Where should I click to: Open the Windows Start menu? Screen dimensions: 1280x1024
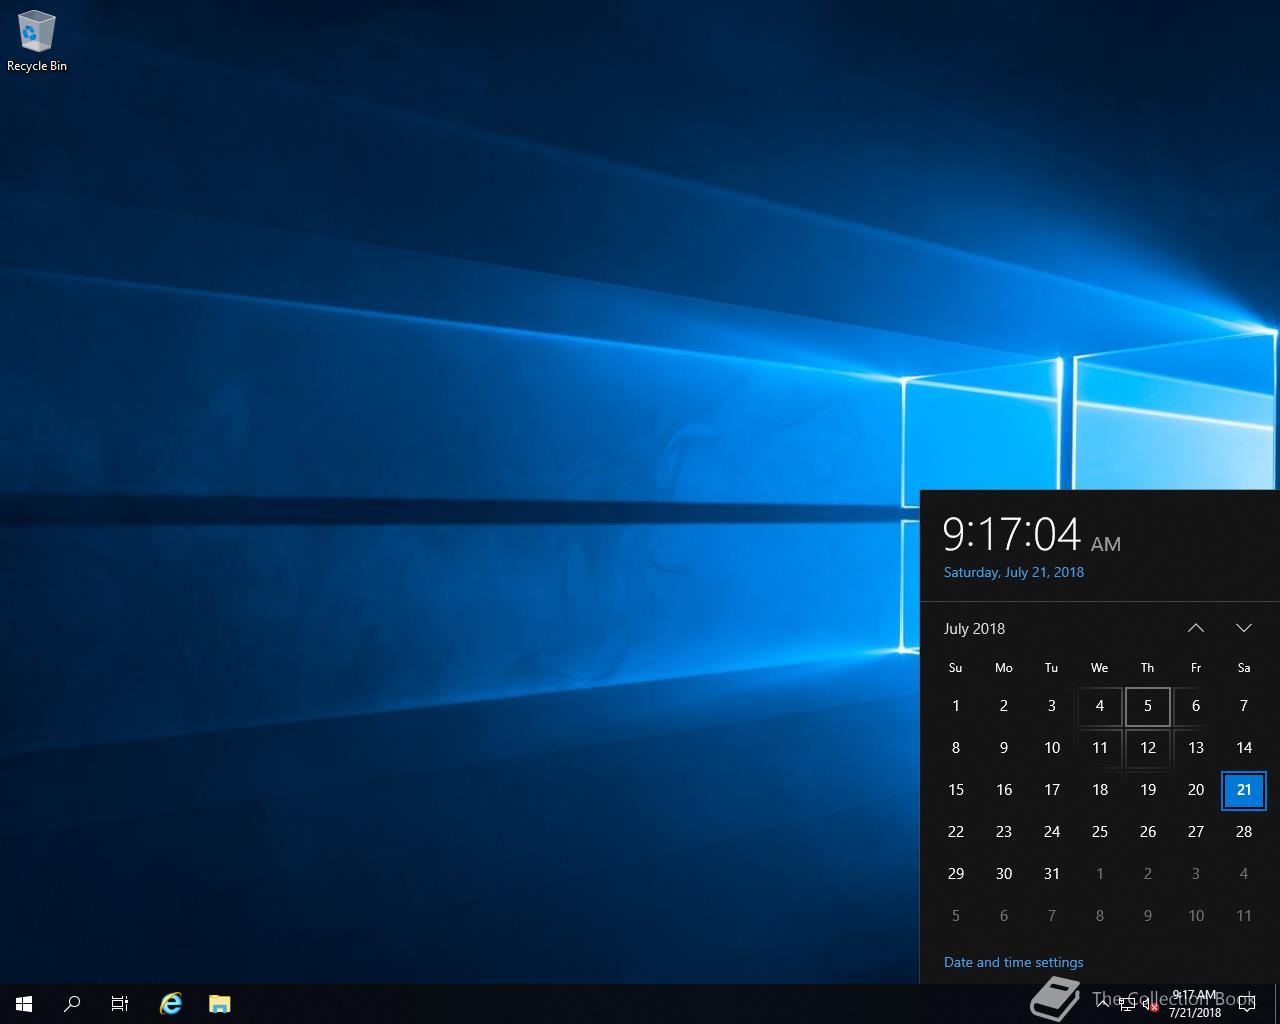pos(24,1004)
